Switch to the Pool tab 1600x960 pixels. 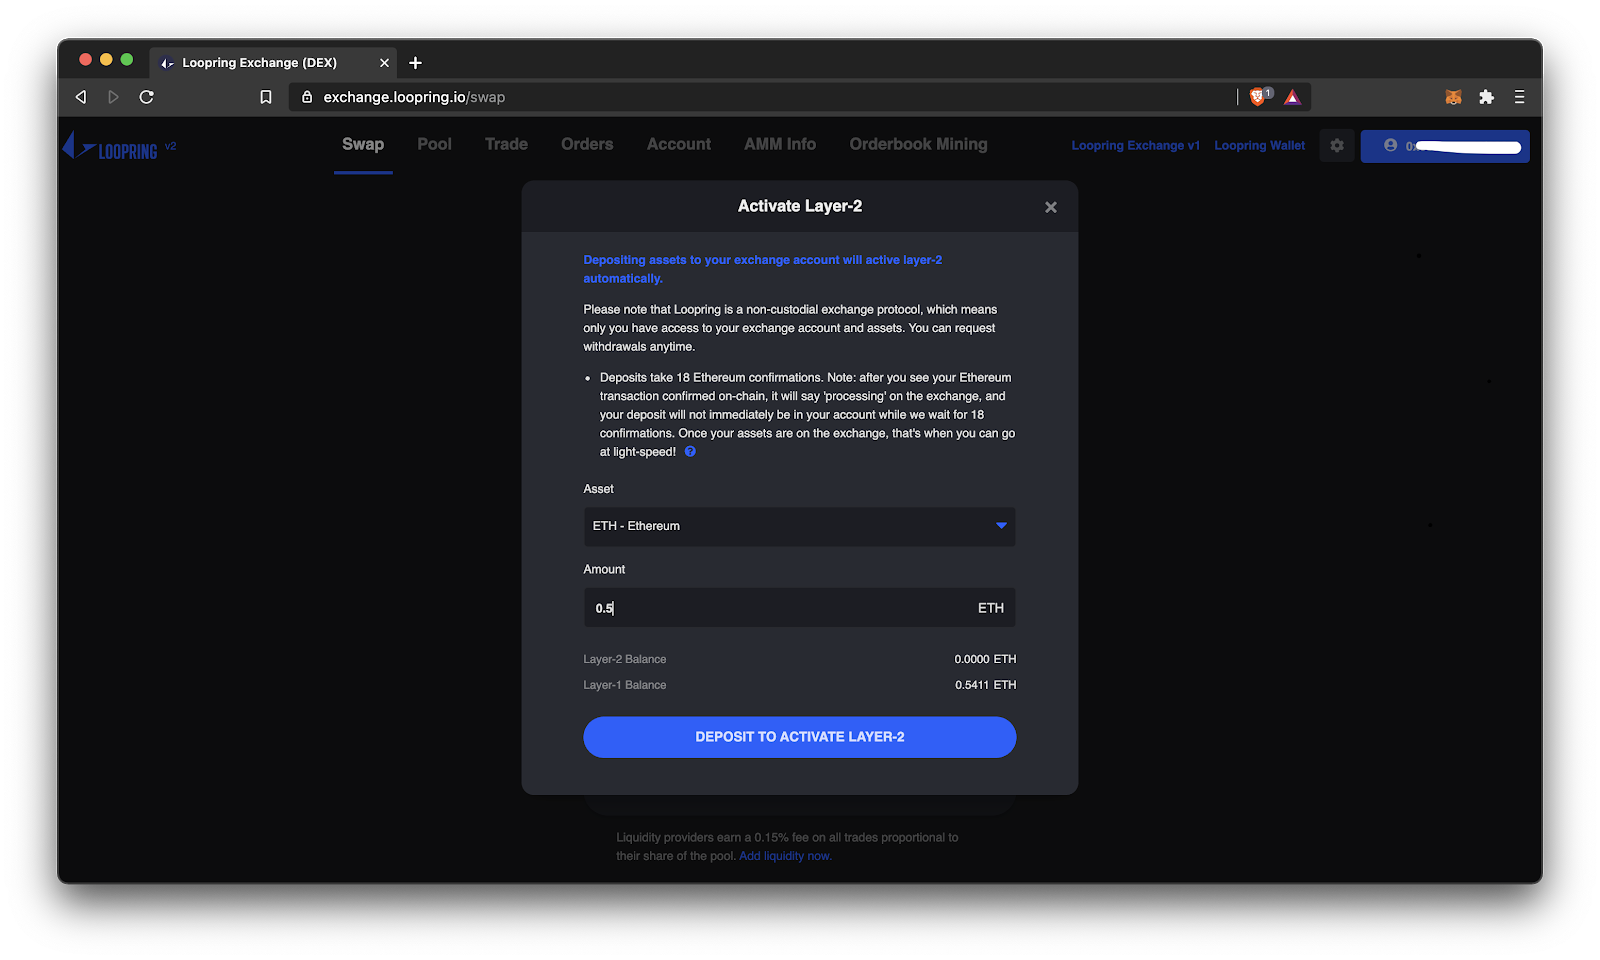pyautogui.click(x=434, y=145)
